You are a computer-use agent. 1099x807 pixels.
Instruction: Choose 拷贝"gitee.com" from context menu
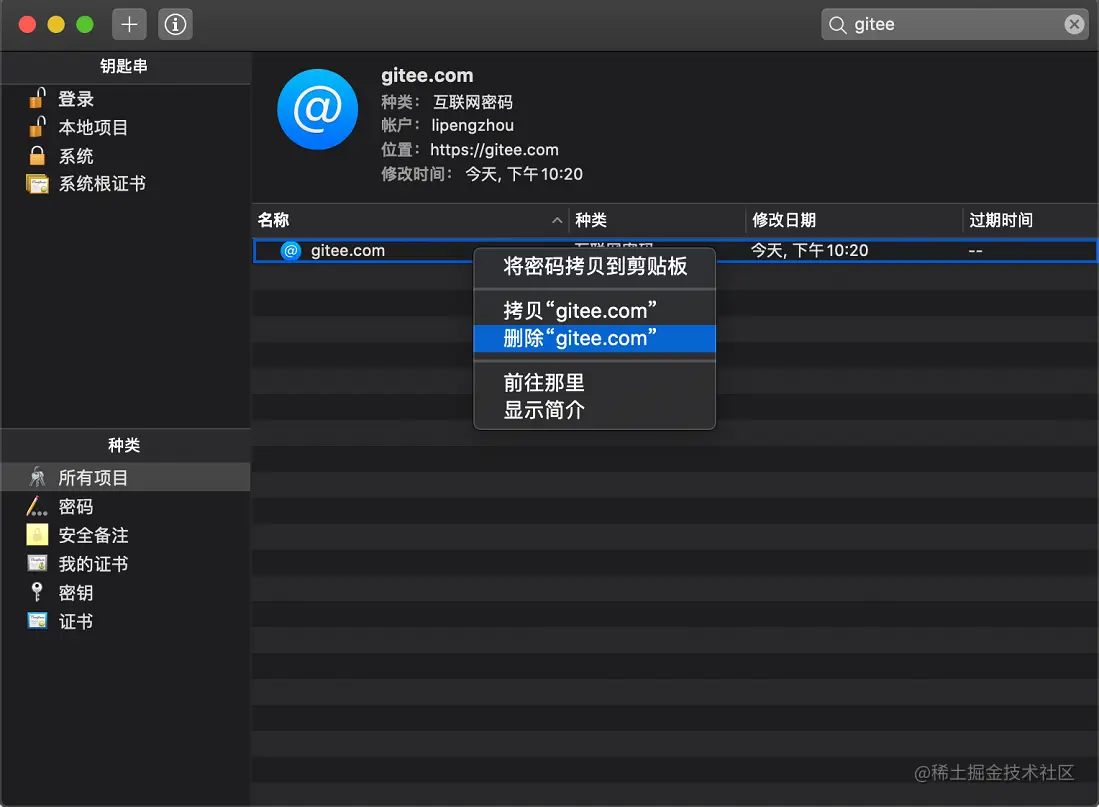pos(594,311)
